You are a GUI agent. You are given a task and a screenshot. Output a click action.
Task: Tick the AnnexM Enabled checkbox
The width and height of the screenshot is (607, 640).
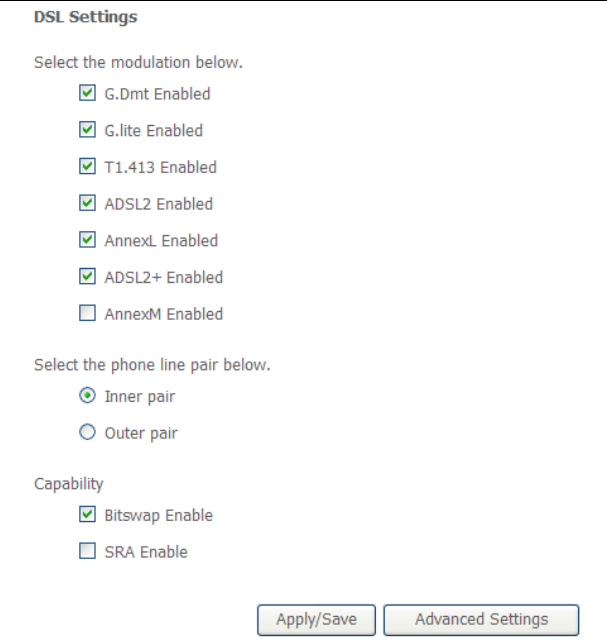pos(87,314)
